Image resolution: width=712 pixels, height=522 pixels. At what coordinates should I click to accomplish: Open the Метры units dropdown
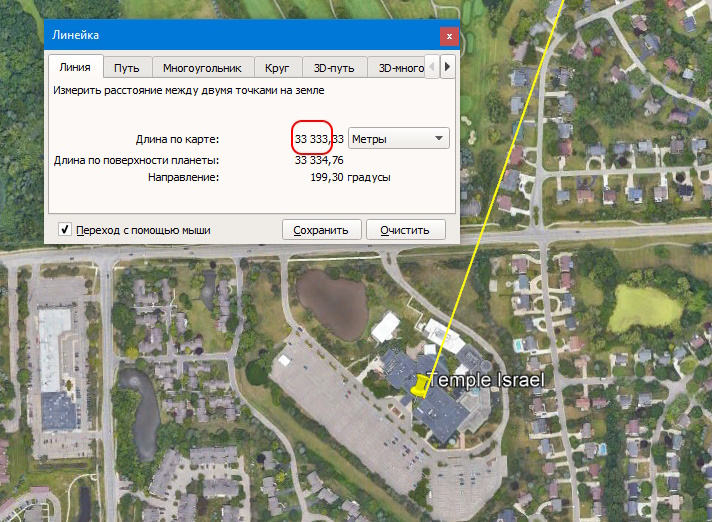coord(399,138)
